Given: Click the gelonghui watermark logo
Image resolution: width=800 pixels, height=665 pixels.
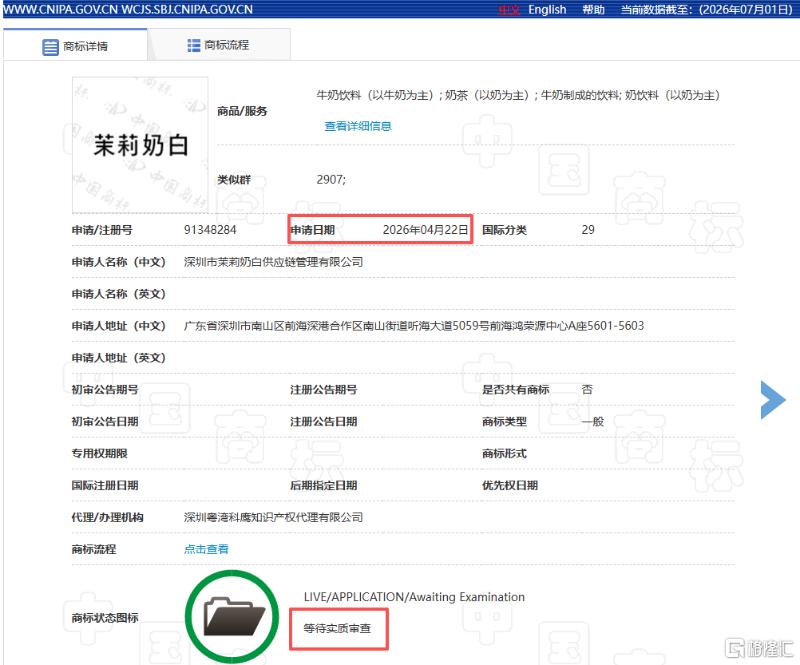Looking at the screenshot, I should pos(758,648).
